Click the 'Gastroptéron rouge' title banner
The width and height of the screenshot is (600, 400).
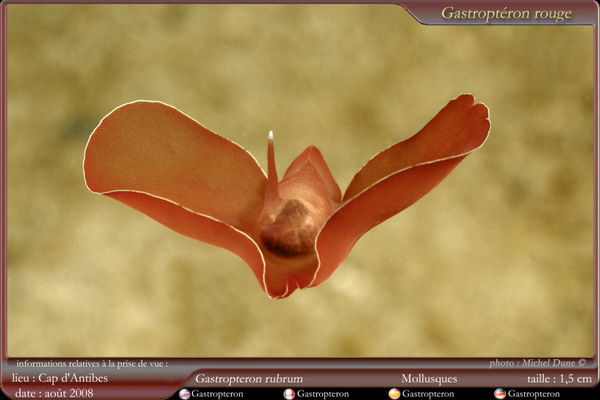[x=506, y=13]
